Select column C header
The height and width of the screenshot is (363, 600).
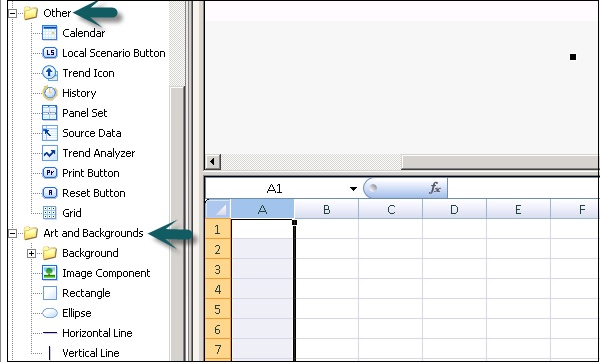391,209
